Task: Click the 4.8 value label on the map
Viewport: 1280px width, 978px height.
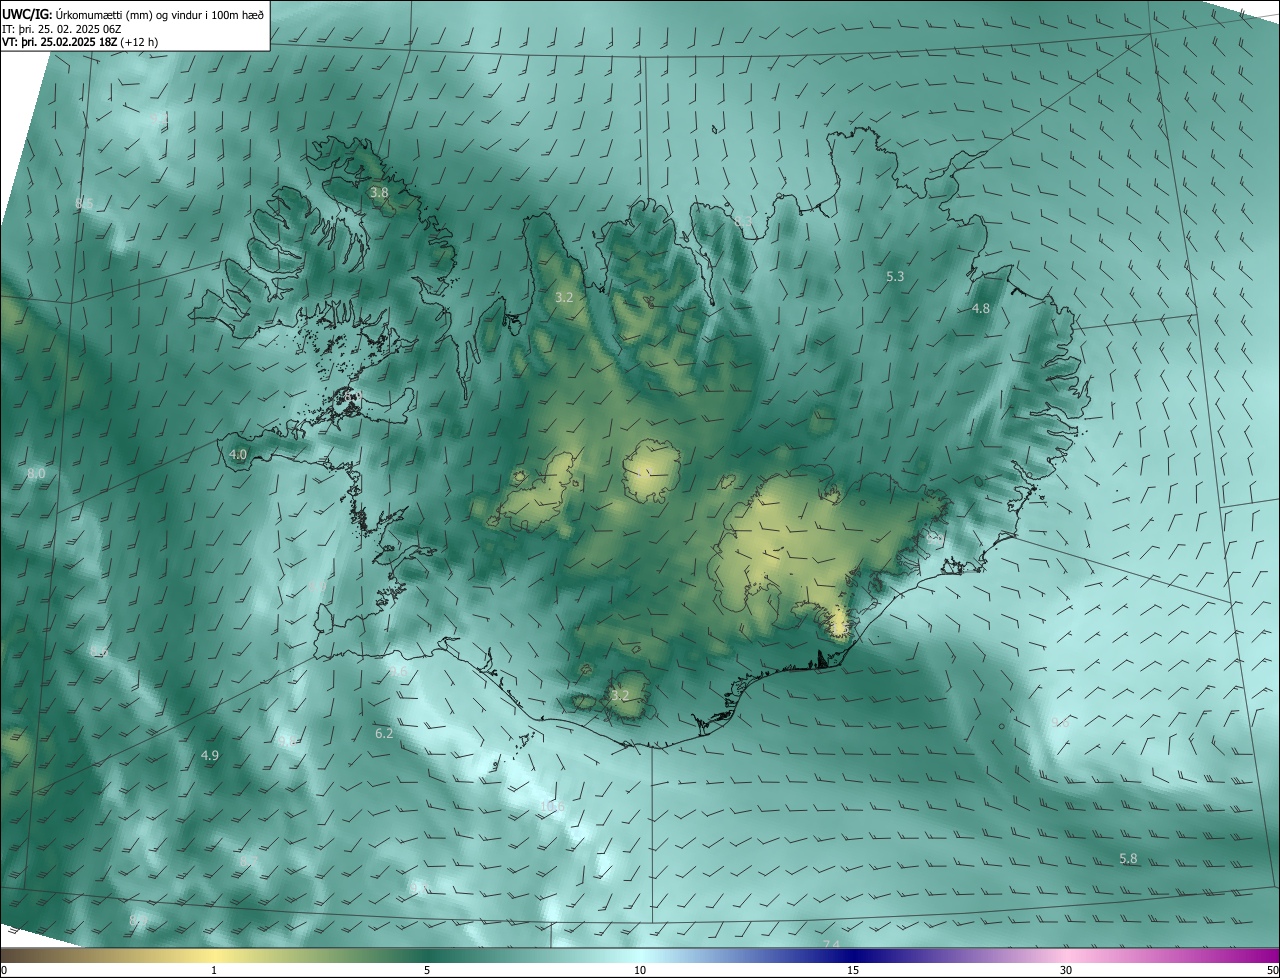Action: (x=981, y=309)
